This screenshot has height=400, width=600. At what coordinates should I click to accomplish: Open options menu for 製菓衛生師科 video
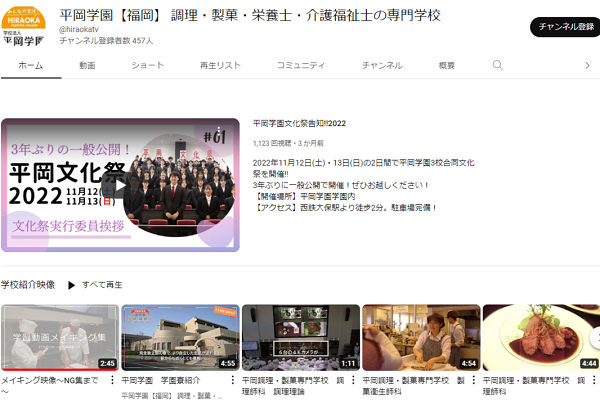pyautogui.click(x=474, y=380)
